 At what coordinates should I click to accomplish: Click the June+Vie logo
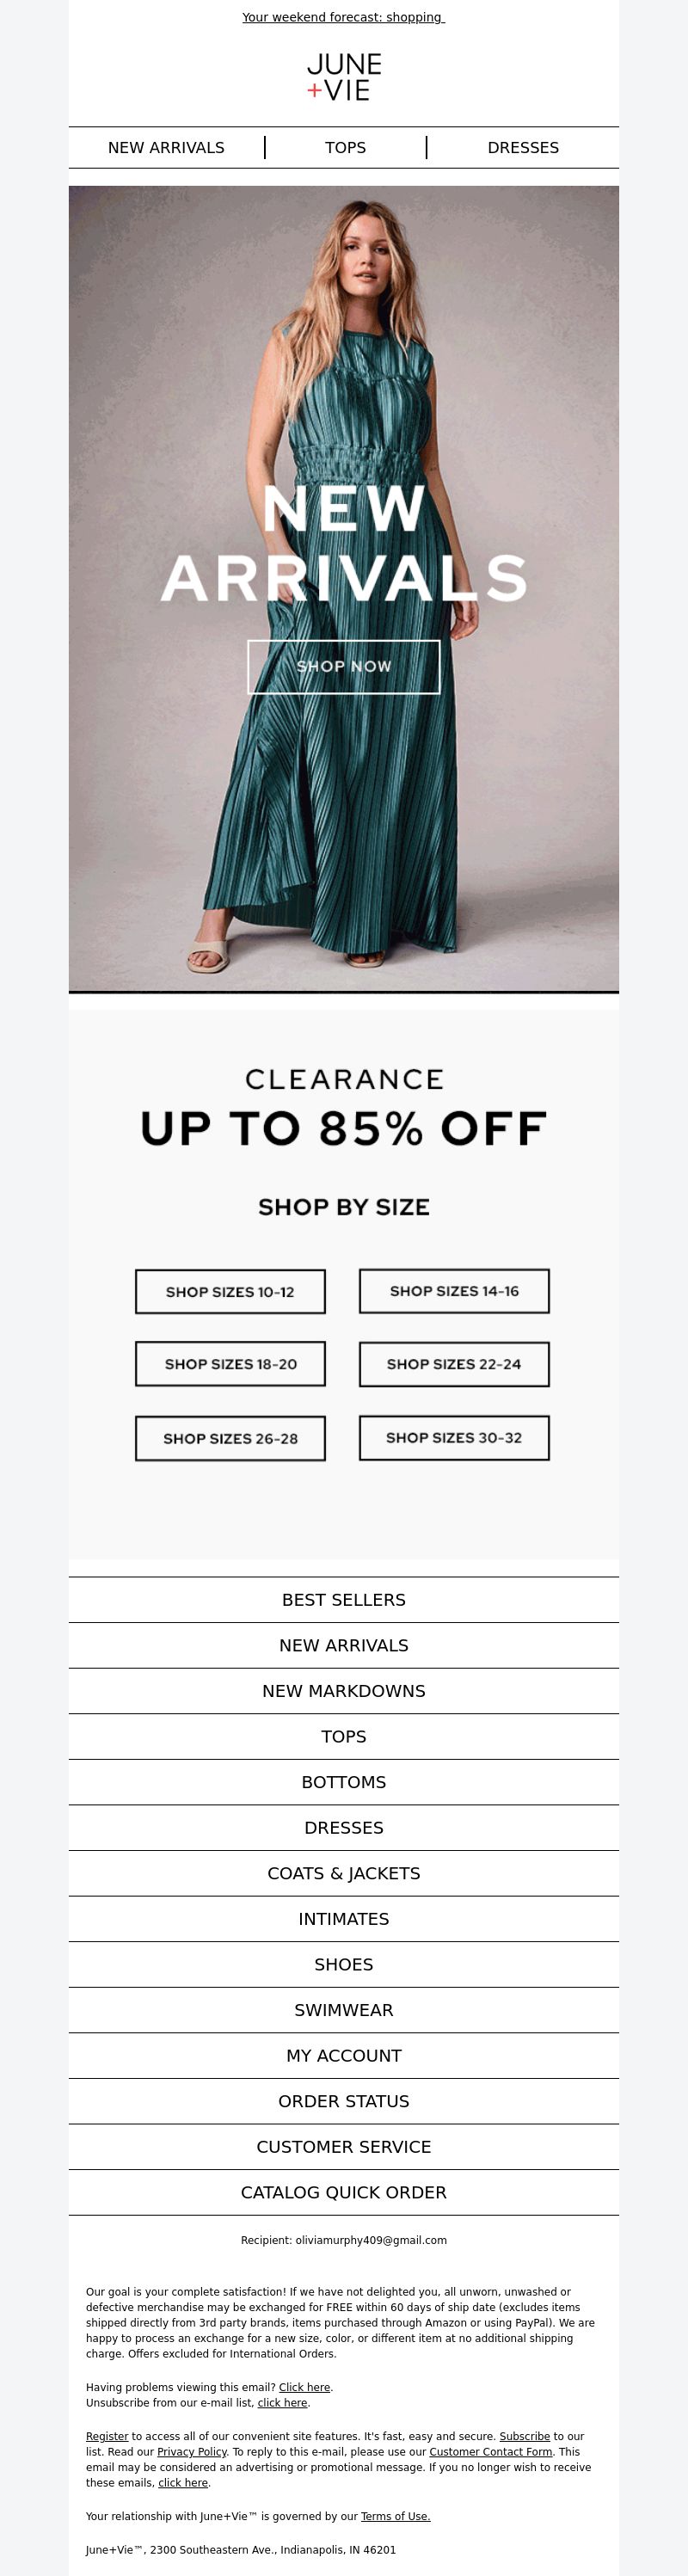pyautogui.click(x=344, y=77)
